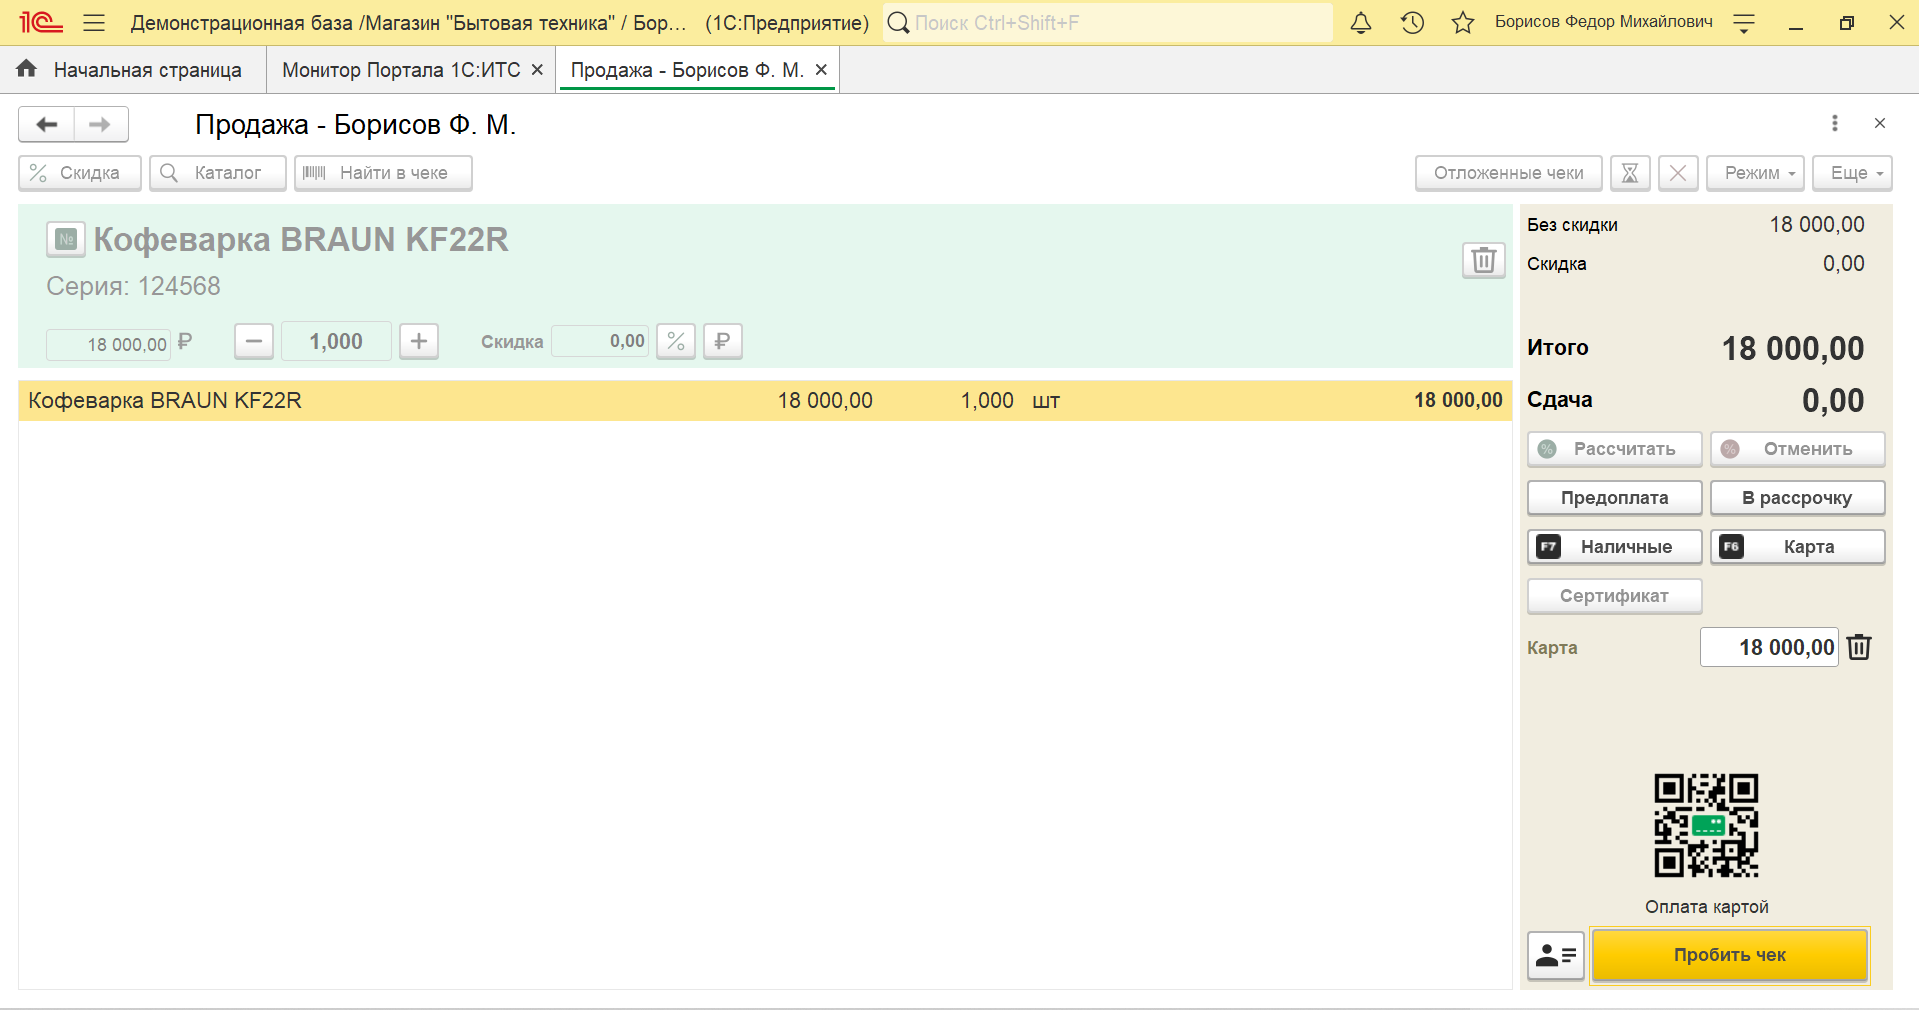
Task: Cancel receipt with the X icon button
Action: [1678, 173]
